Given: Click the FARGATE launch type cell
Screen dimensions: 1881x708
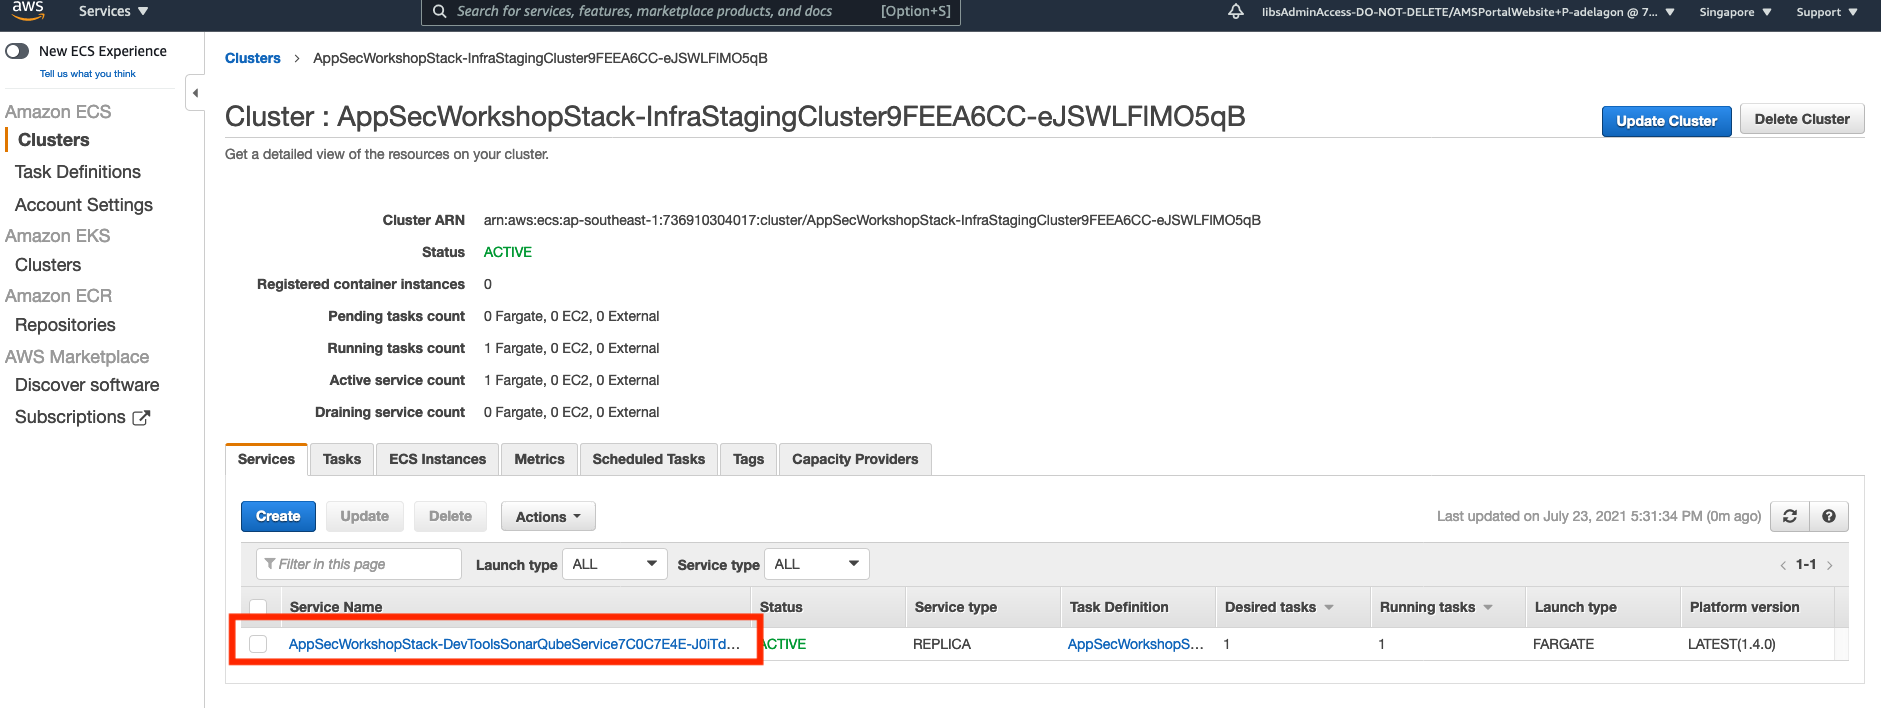Looking at the screenshot, I should pos(1563,644).
